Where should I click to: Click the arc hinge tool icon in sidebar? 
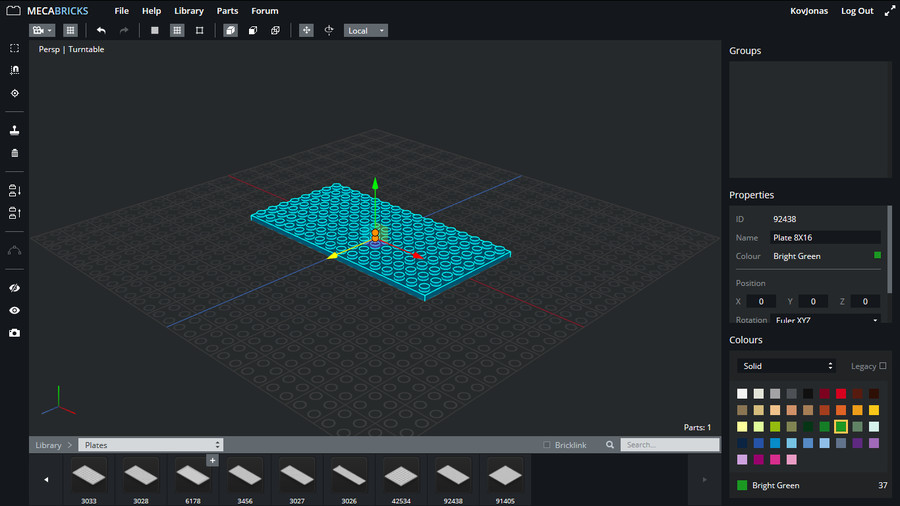[x=14, y=251]
